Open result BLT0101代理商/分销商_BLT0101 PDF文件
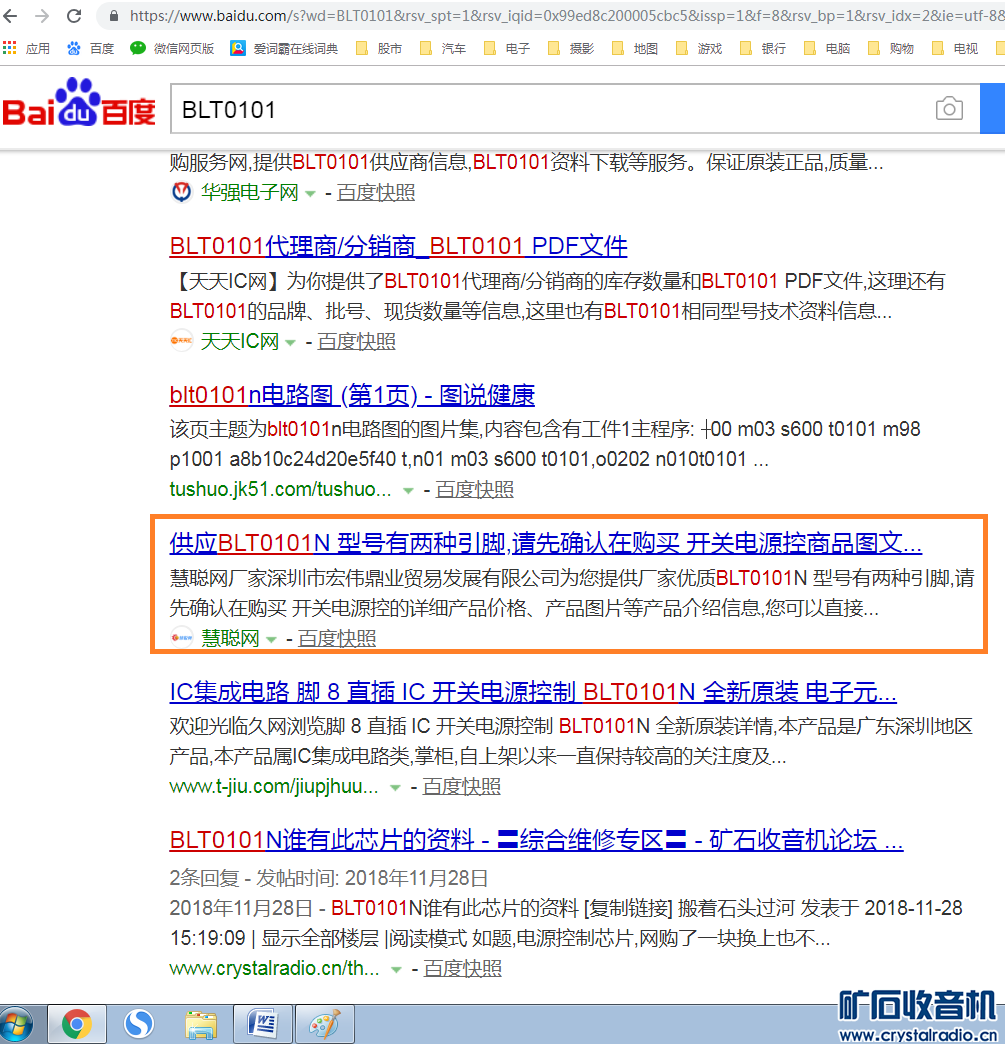The width and height of the screenshot is (1005, 1048). coord(398,246)
